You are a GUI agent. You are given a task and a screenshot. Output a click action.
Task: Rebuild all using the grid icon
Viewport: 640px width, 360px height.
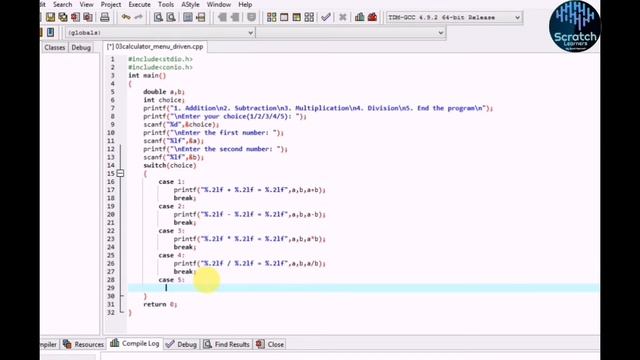coord(309,17)
